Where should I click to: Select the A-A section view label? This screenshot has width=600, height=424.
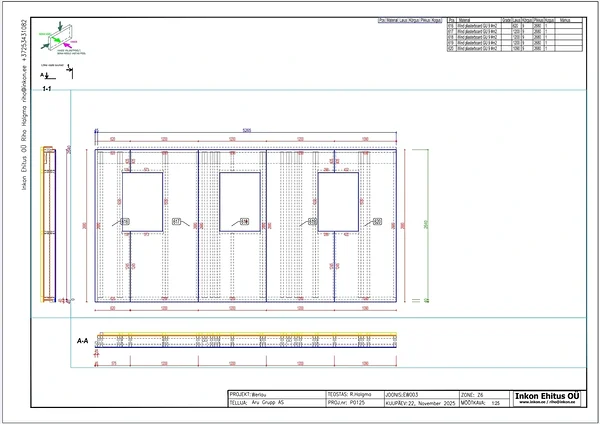pos(83,341)
